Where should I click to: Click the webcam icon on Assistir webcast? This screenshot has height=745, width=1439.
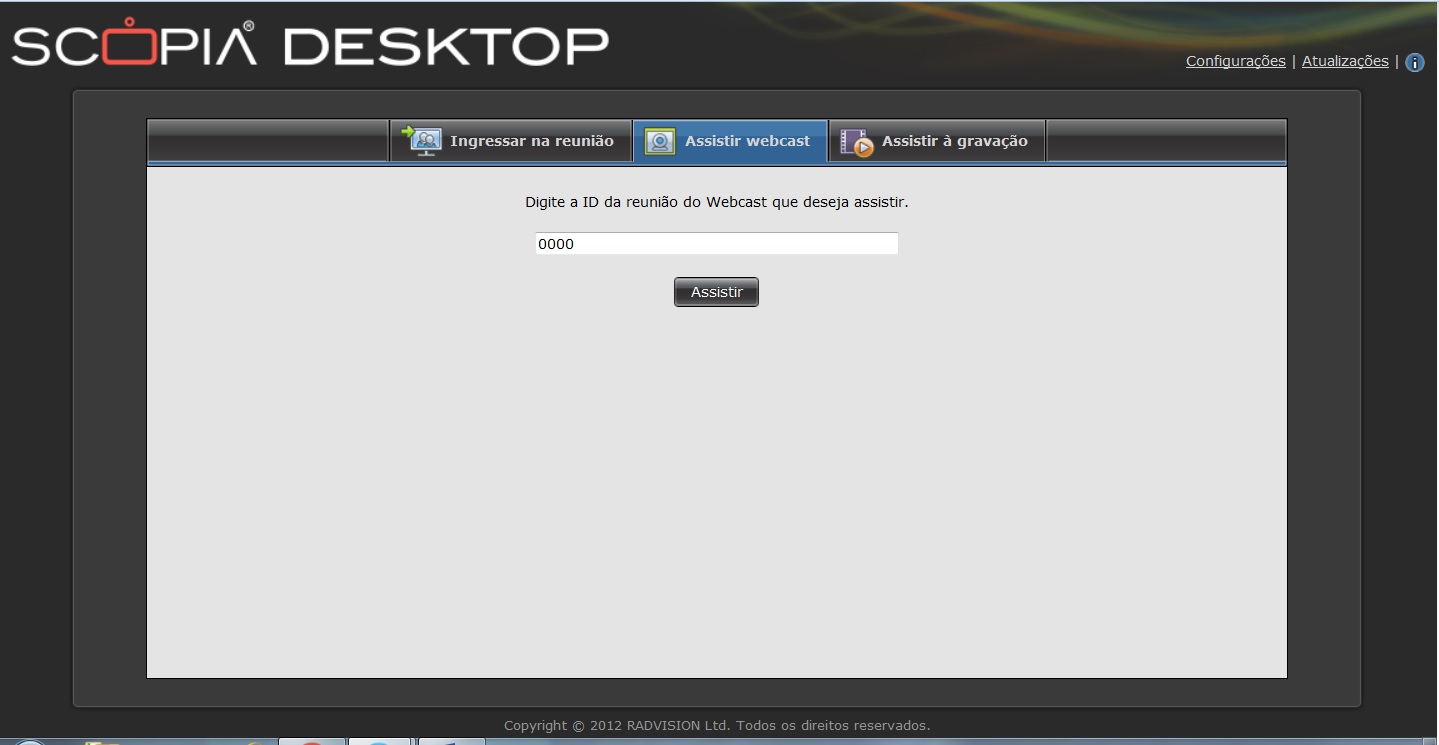coord(659,142)
